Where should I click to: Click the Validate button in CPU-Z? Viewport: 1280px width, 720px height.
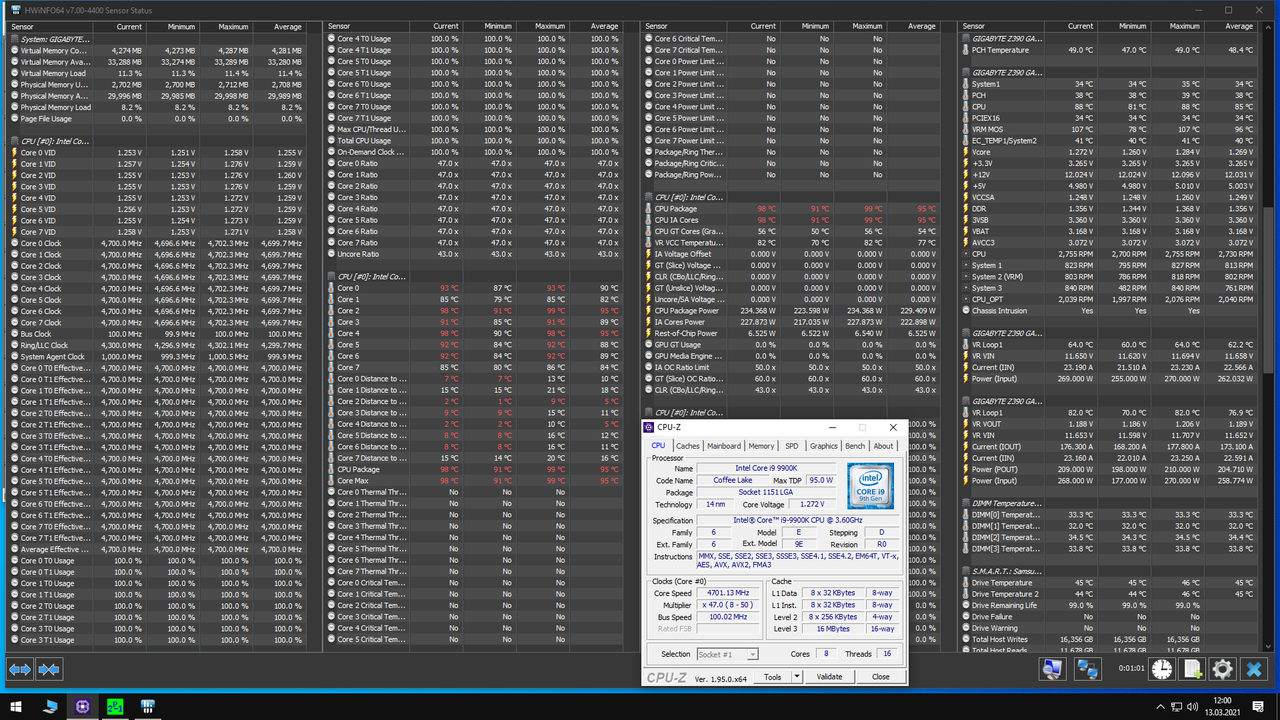pyautogui.click(x=829, y=677)
